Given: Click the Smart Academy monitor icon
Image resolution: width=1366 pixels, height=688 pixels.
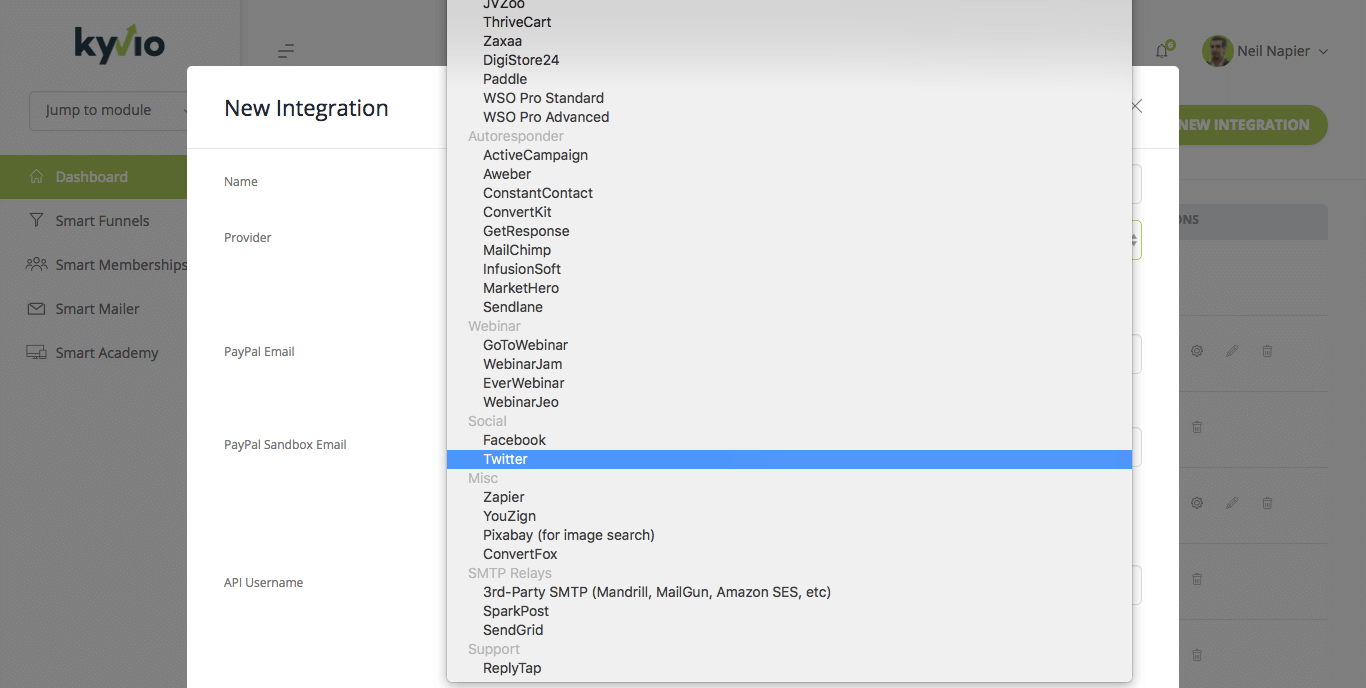Looking at the screenshot, I should point(37,353).
